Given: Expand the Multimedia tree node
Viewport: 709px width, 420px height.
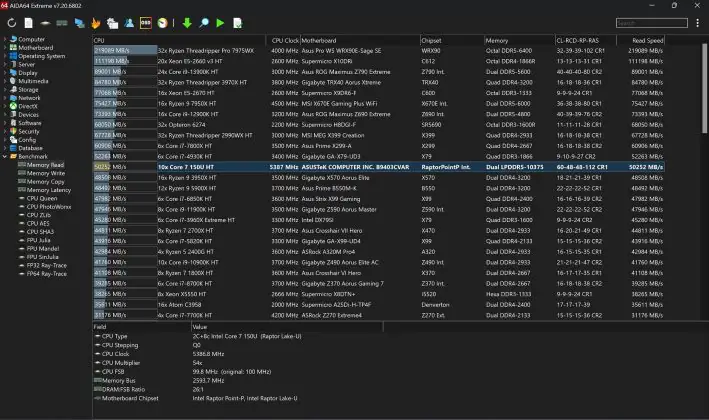Looking at the screenshot, I should (5, 81).
